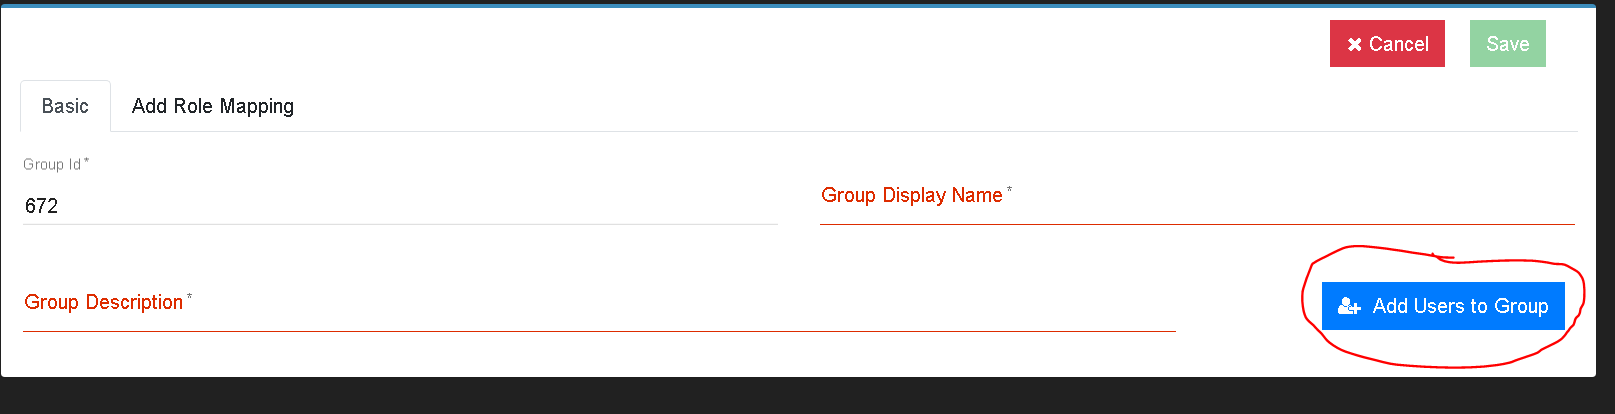Click the add-user icon on the blue button
This screenshot has width=1615, height=414.
[x=1349, y=306]
